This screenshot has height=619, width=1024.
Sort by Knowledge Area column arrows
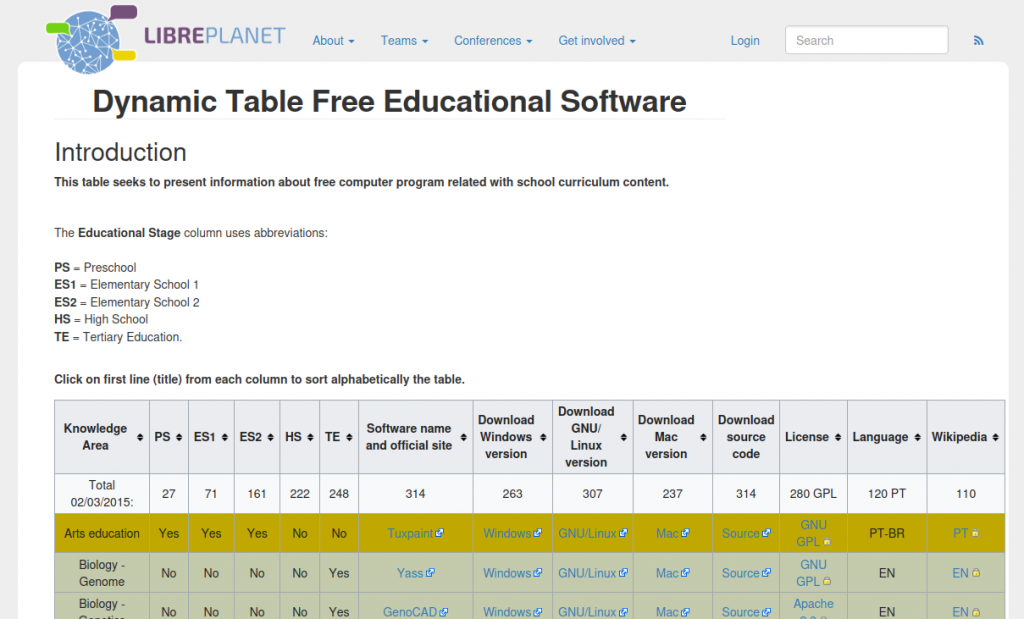click(x=140, y=437)
